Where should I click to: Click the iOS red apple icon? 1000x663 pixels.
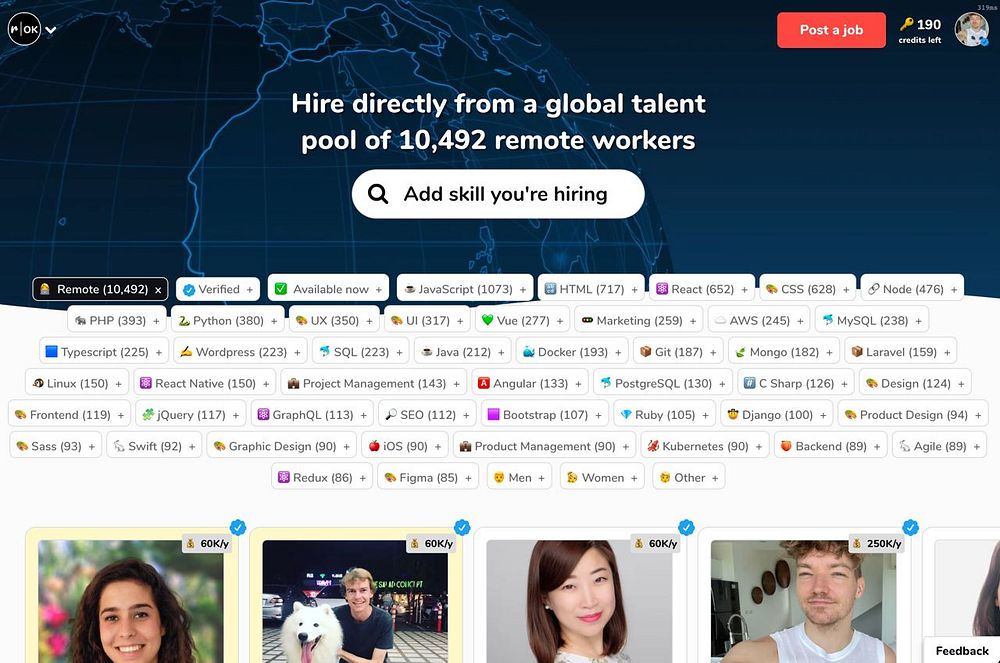(x=374, y=446)
